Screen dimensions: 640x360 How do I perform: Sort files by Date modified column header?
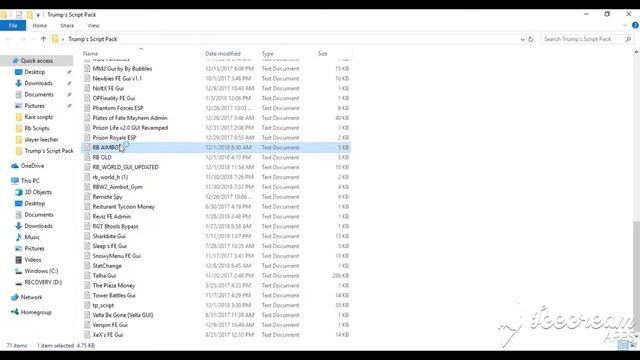[223, 53]
